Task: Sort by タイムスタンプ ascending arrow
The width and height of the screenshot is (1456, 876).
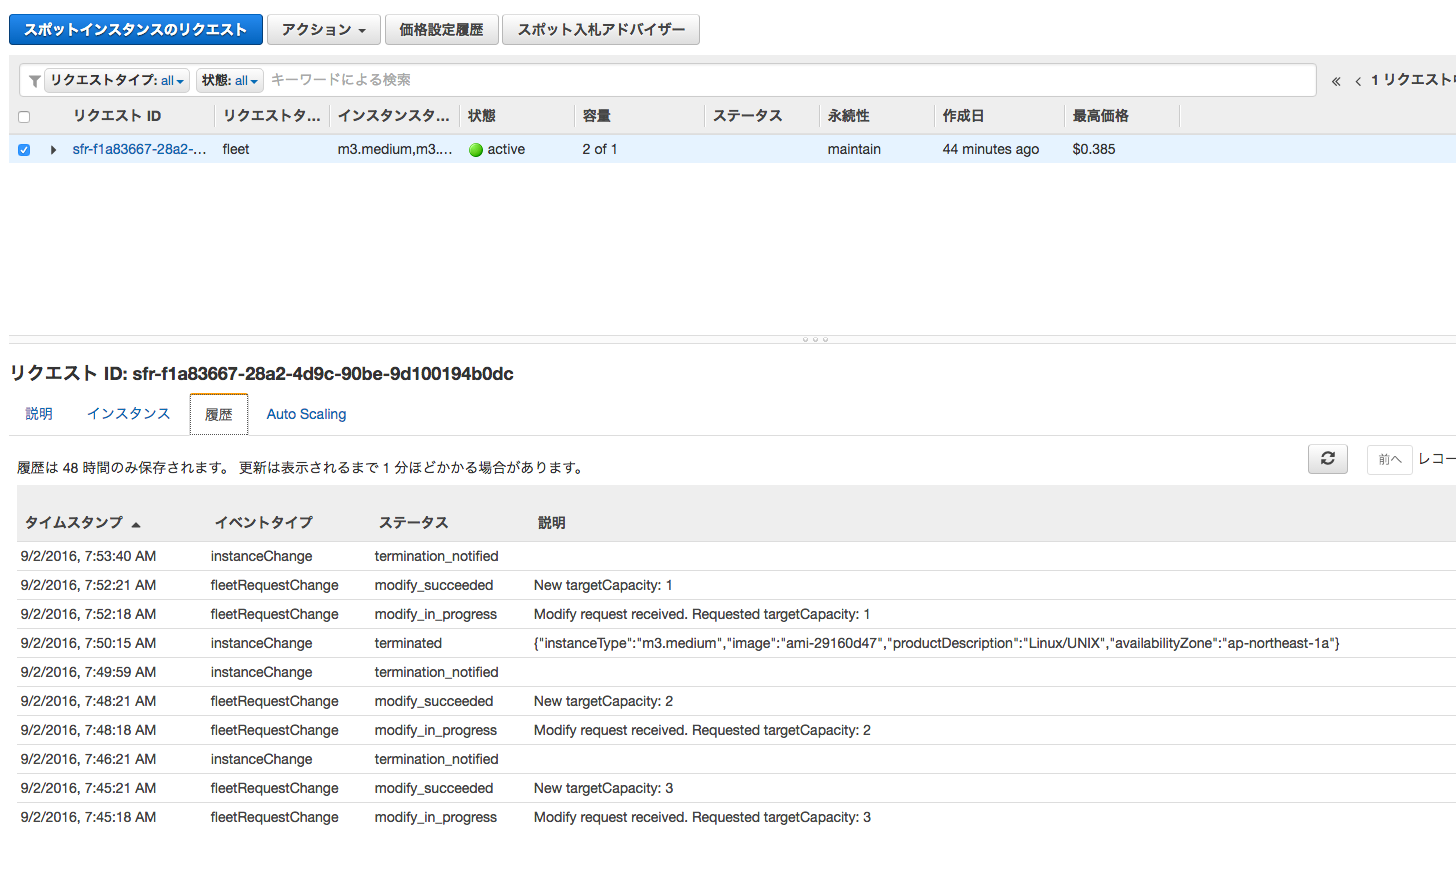Action: 136,524
